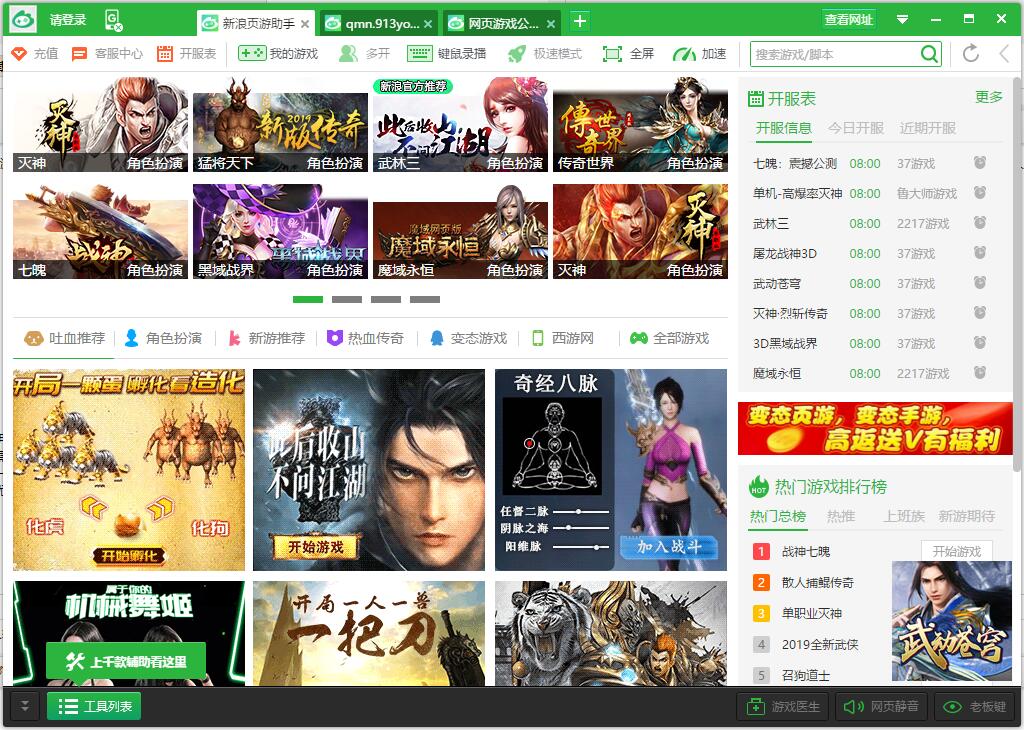Open 客服中心 customer service
Image resolution: width=1024 pixels, height=730 pixels.
tap(100, 56)
